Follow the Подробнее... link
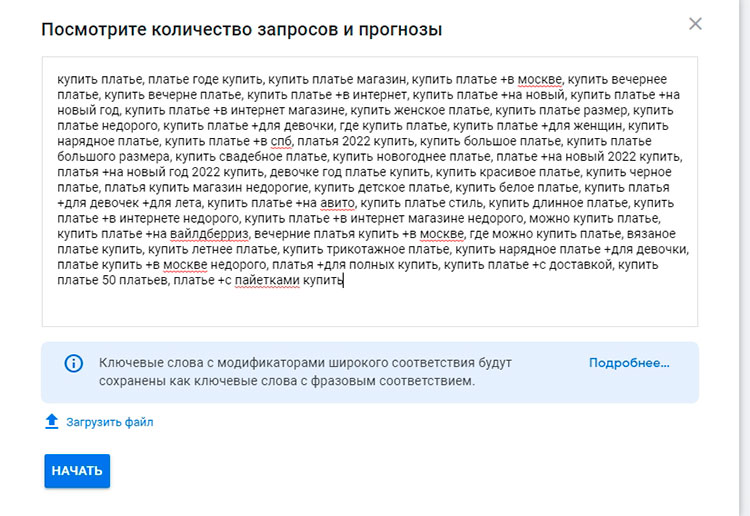This screenshot has width=750, height=516. pos(628,363)
